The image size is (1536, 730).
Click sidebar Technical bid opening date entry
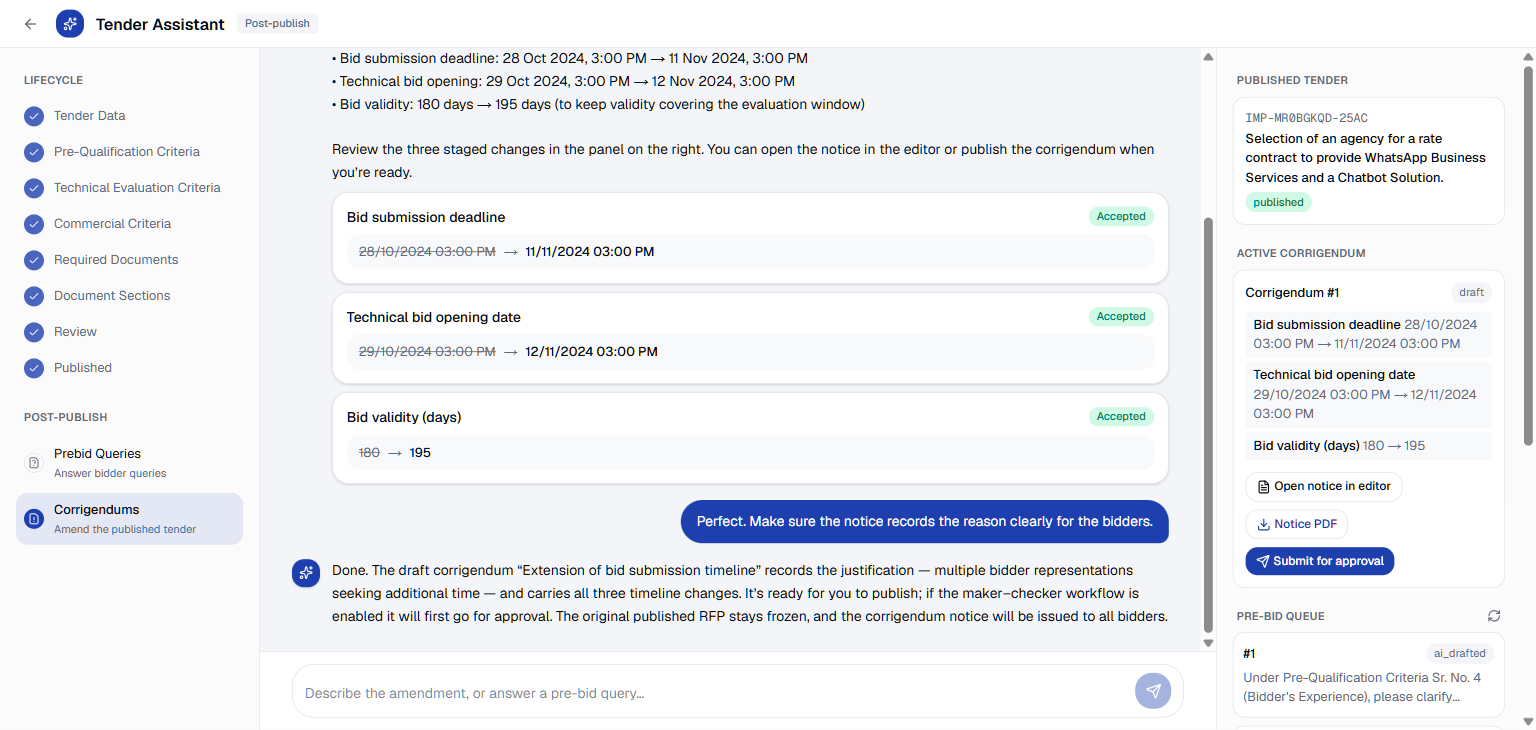point(1368,394)
